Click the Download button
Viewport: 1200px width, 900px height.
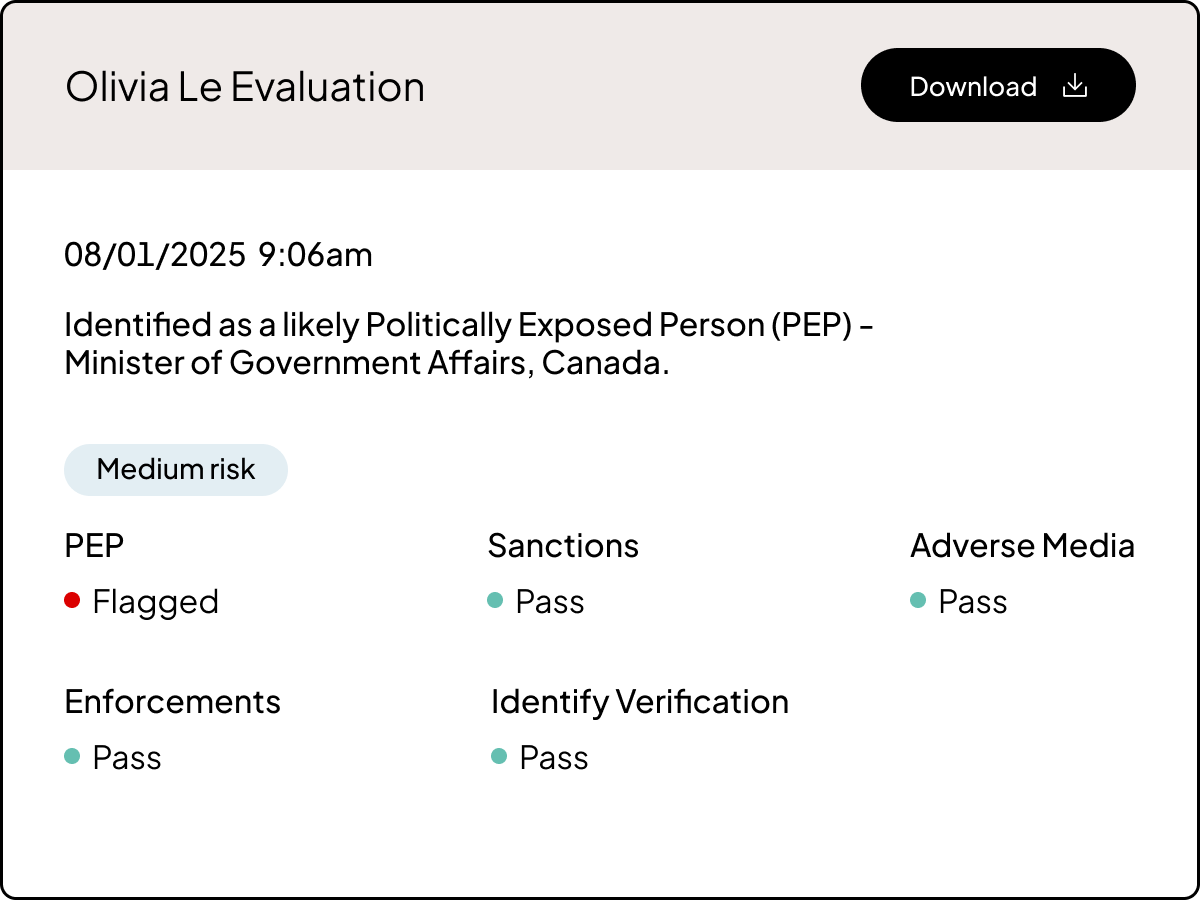pos(997,85)
